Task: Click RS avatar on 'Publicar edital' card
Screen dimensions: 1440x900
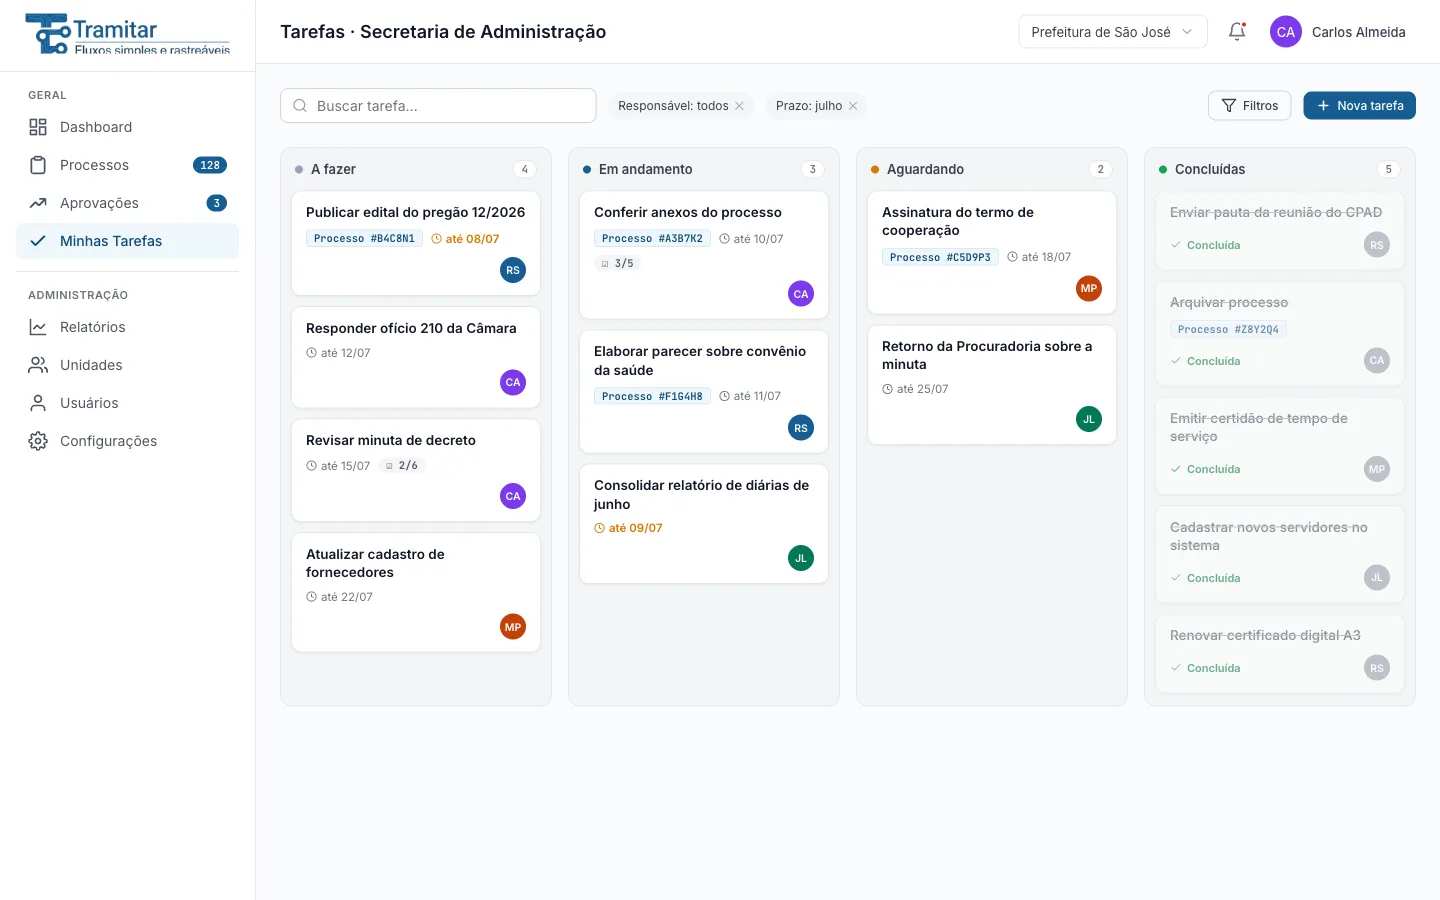Action: point(513,270)
